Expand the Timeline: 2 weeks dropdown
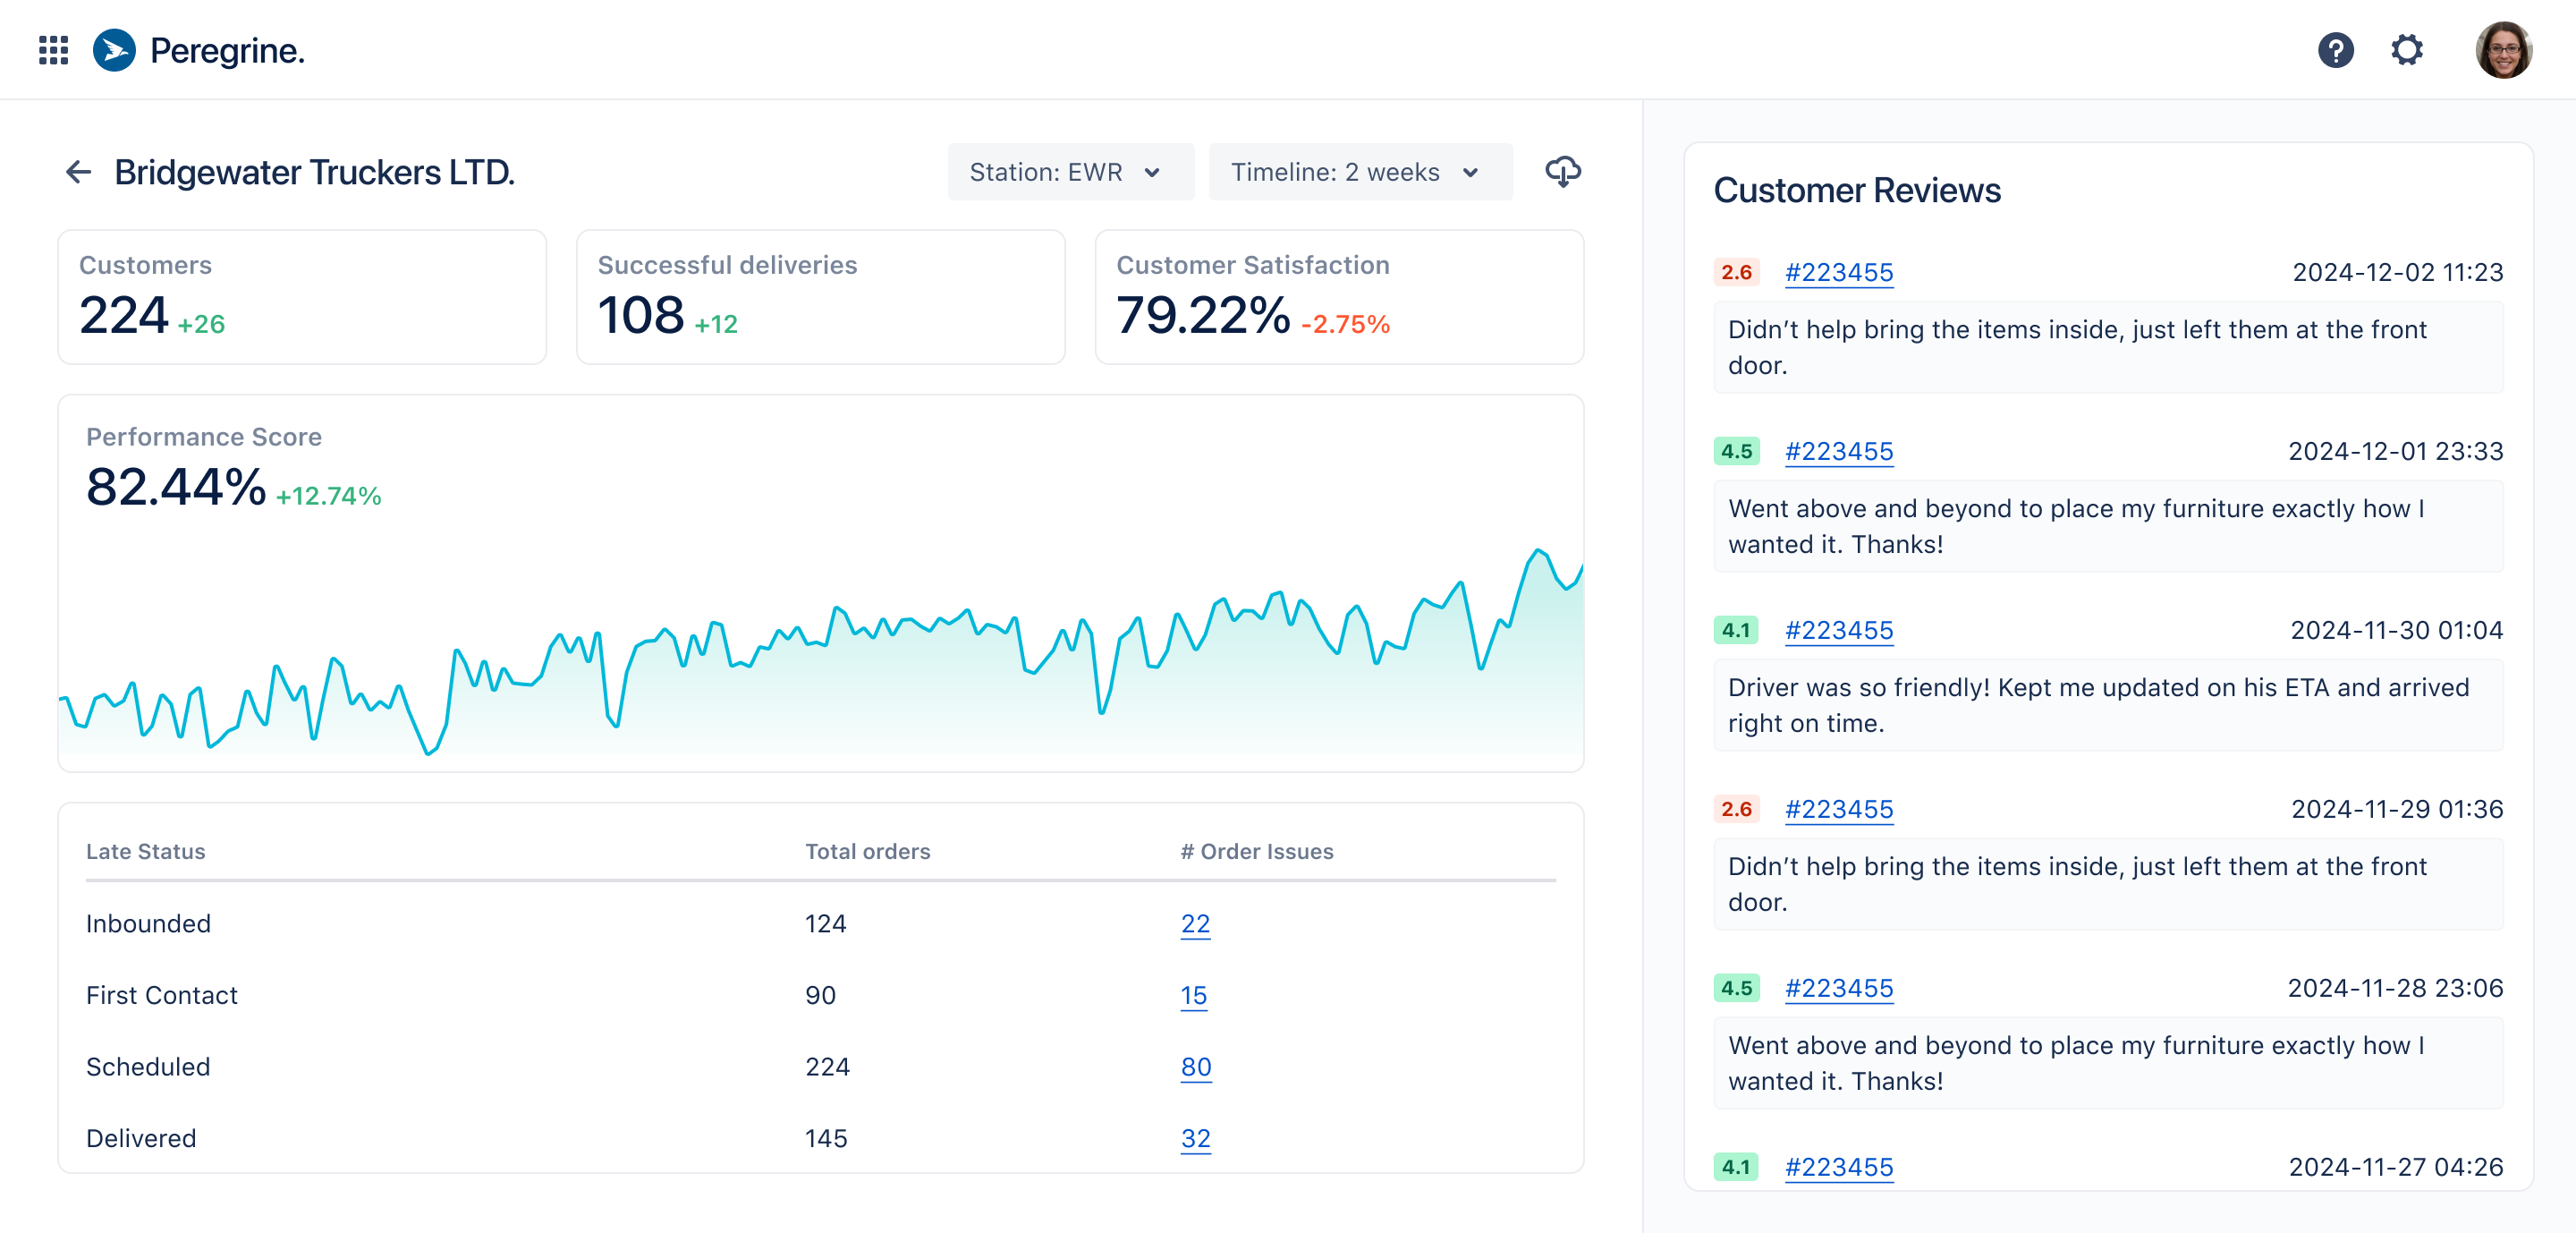Image resolution: width=2576 pixels, height=1233 pixels. tap(1358, 172)
